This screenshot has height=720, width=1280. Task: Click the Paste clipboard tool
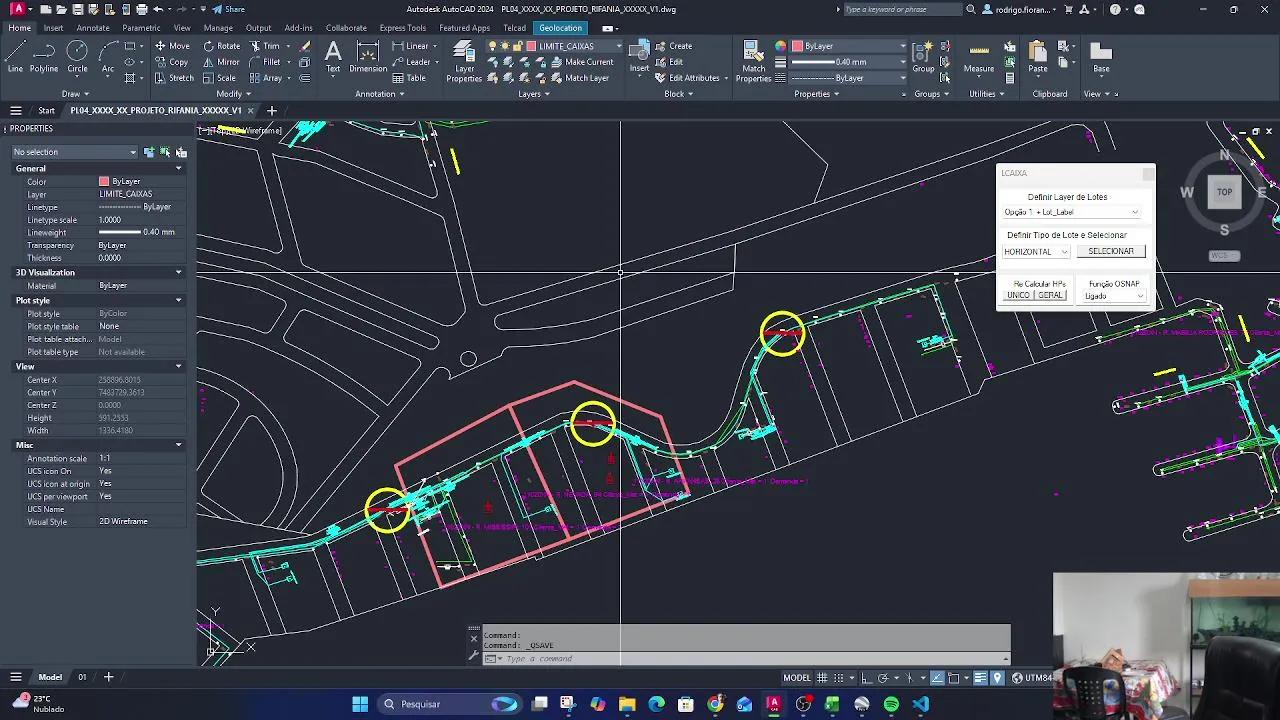pos(1038,58)
